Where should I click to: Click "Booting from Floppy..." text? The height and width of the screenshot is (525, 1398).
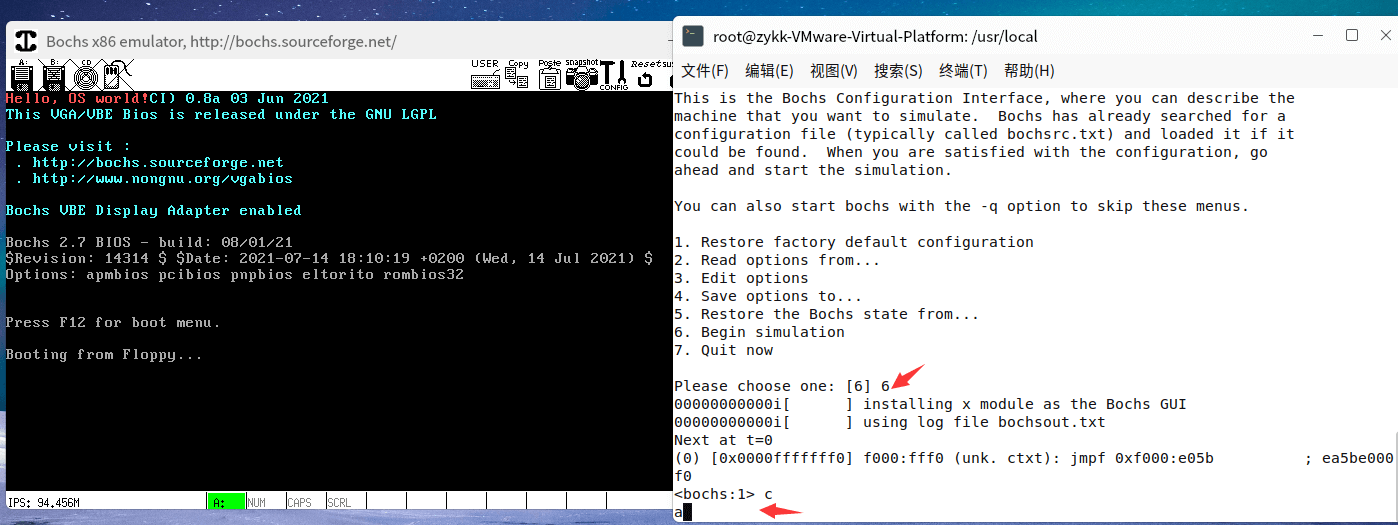104,354
